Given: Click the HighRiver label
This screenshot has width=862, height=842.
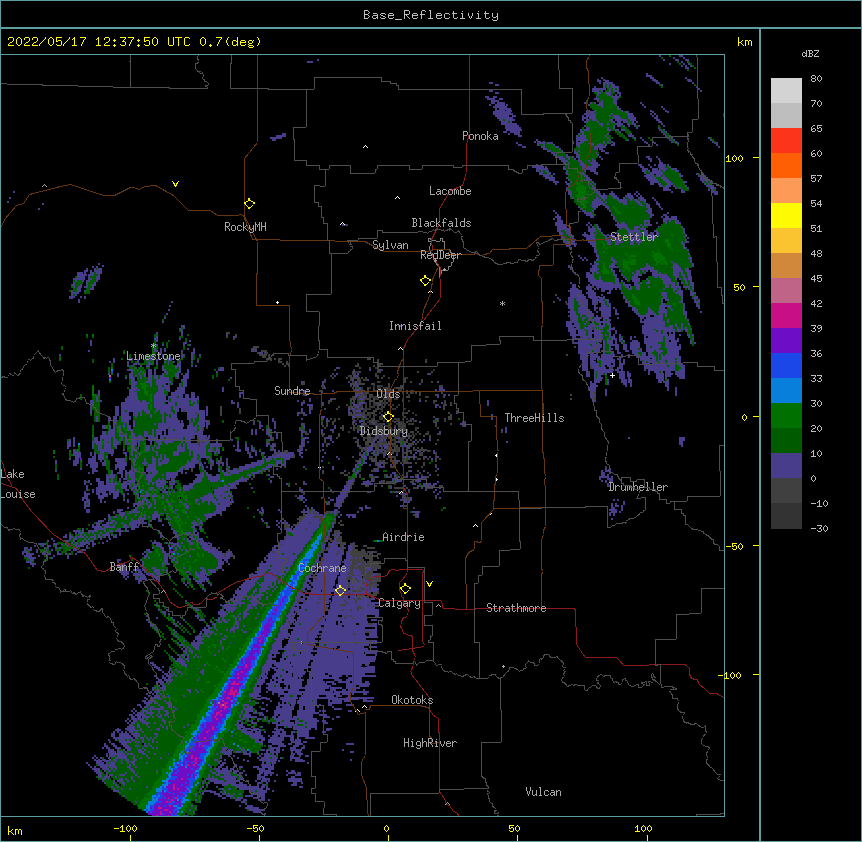Looking at the screenshot, I should click(430, 743).
